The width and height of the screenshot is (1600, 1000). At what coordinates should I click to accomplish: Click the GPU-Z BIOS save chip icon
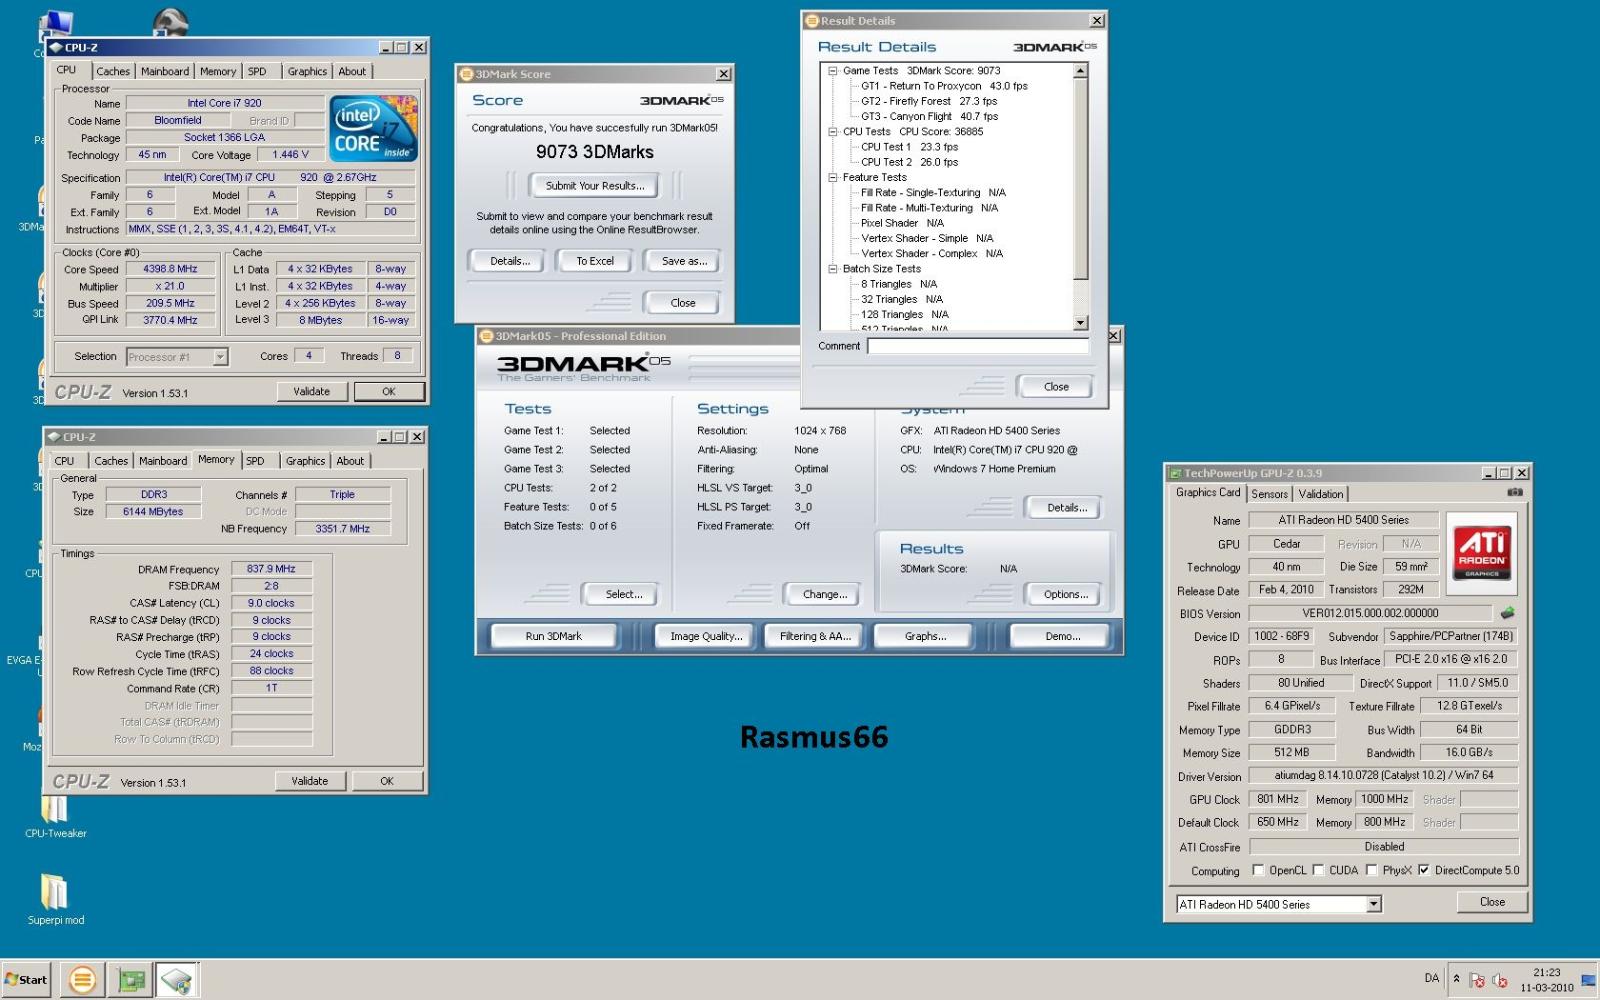[1508, 613]
